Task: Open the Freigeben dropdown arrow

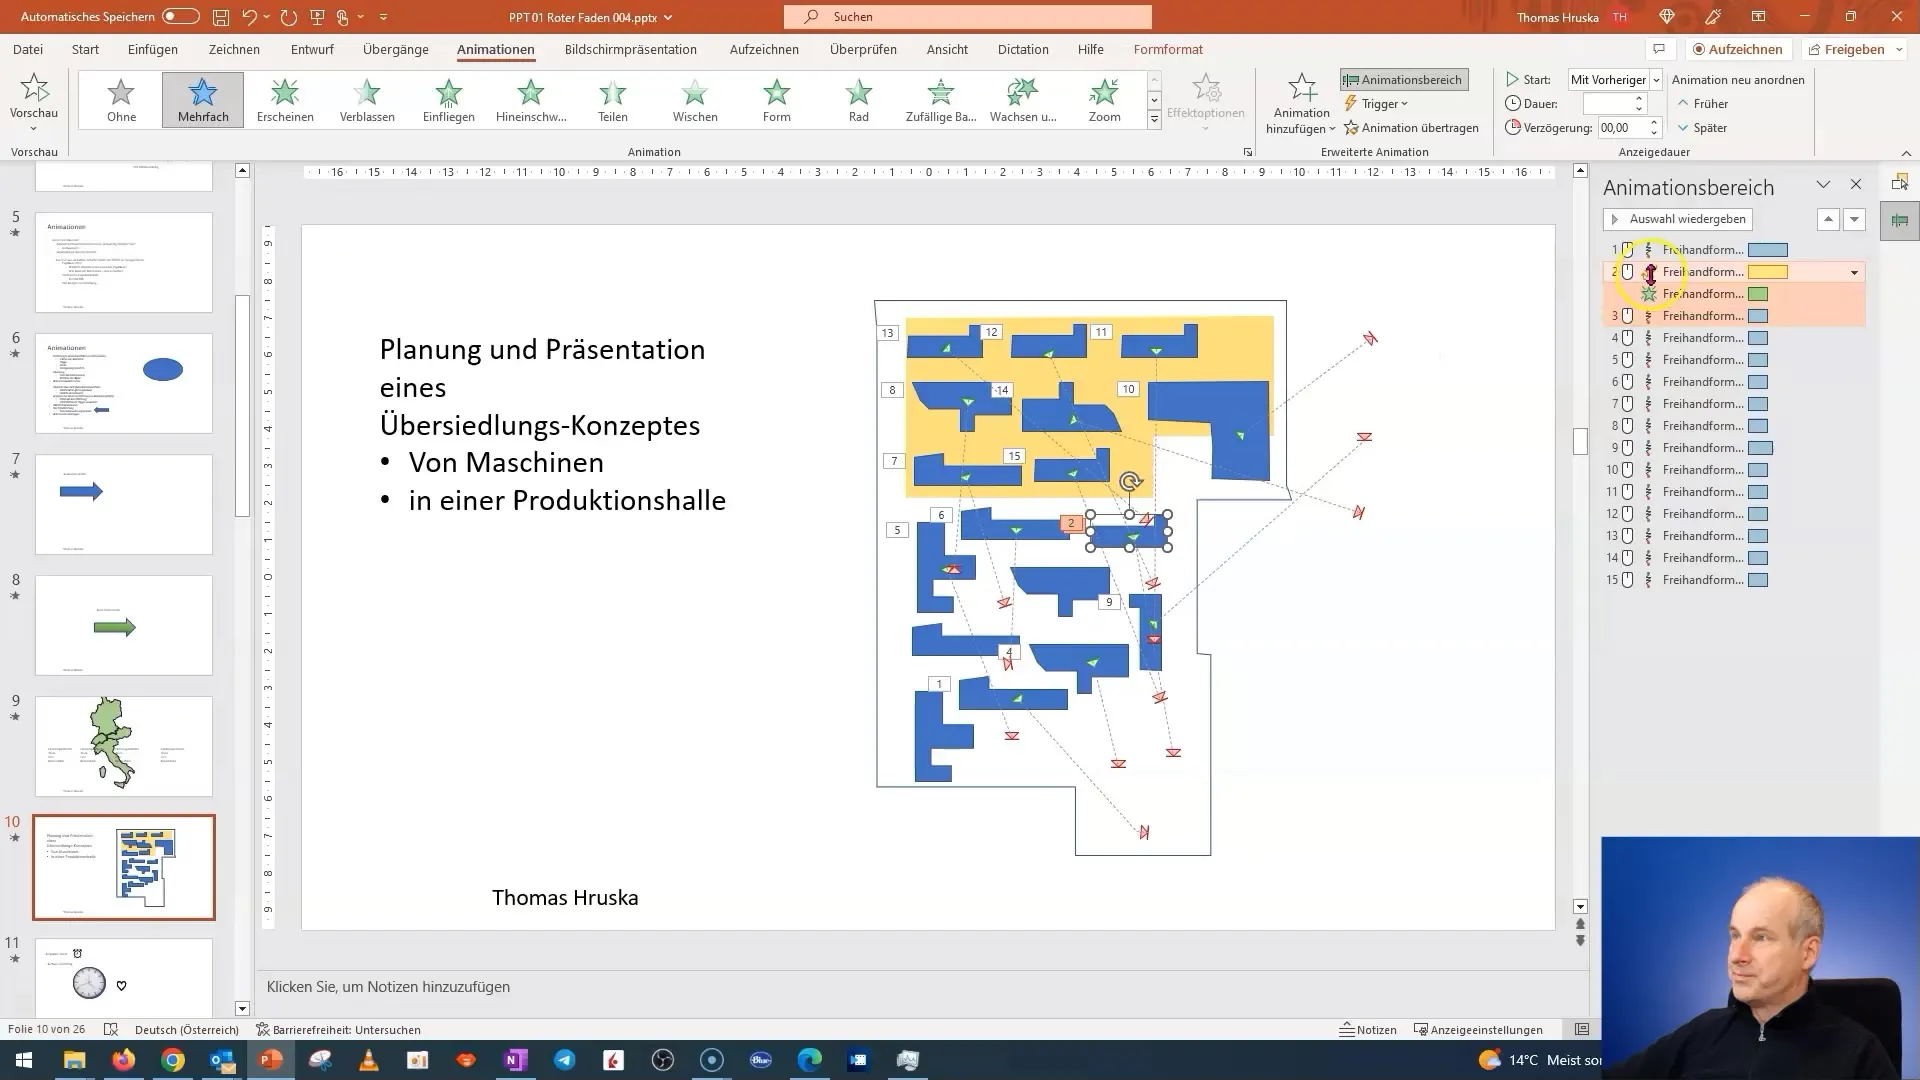Action: 1899,49
